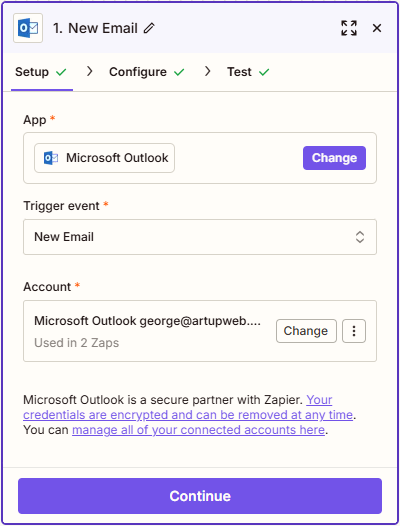Open account options three-dot menu
The height and width of the screenshot is (526, 400).
pyautogui.click(x=354, y=331)
